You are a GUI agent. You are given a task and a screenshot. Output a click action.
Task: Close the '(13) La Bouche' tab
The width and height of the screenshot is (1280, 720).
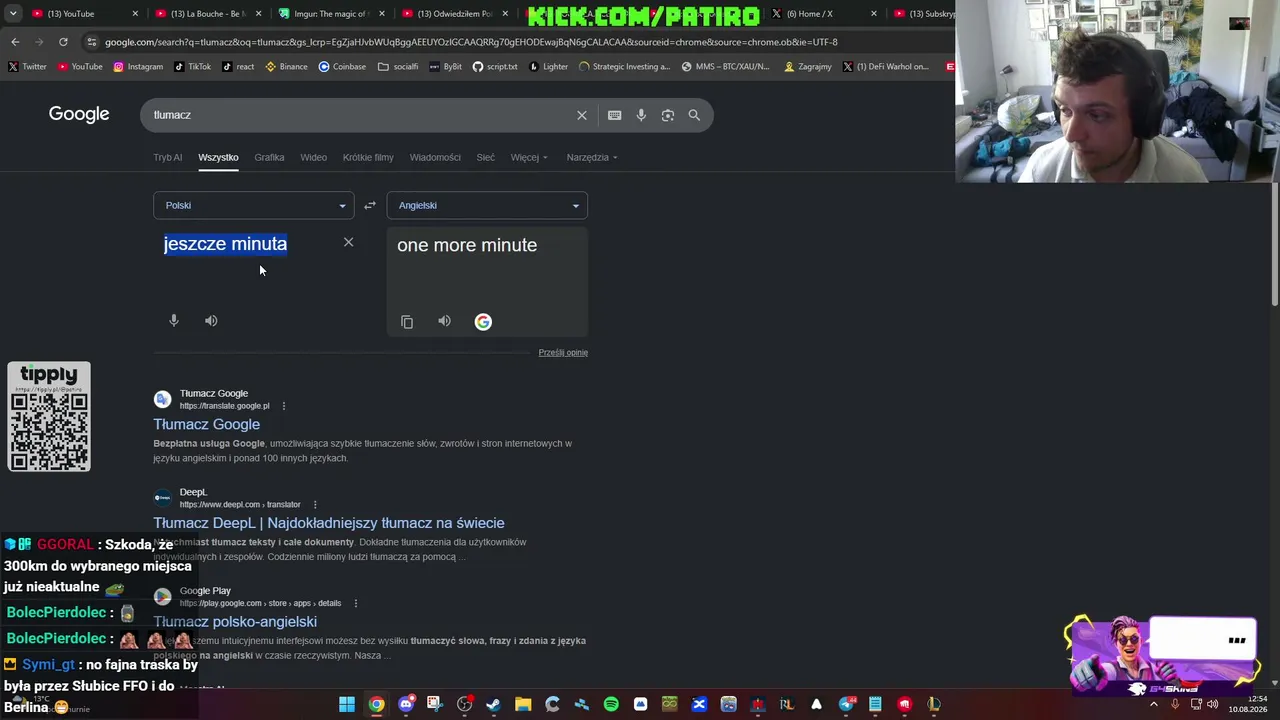tap(258, 14)
